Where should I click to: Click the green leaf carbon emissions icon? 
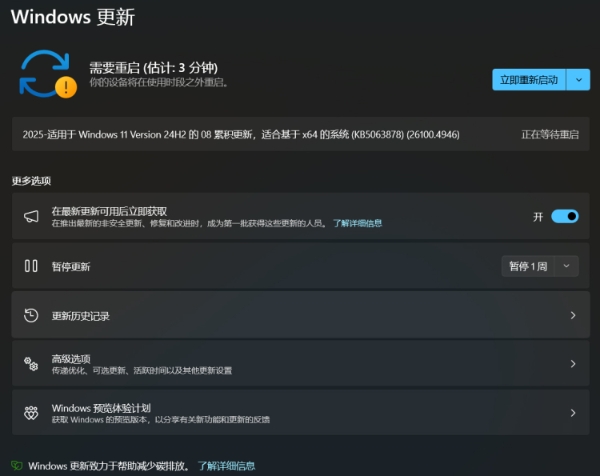16,466
